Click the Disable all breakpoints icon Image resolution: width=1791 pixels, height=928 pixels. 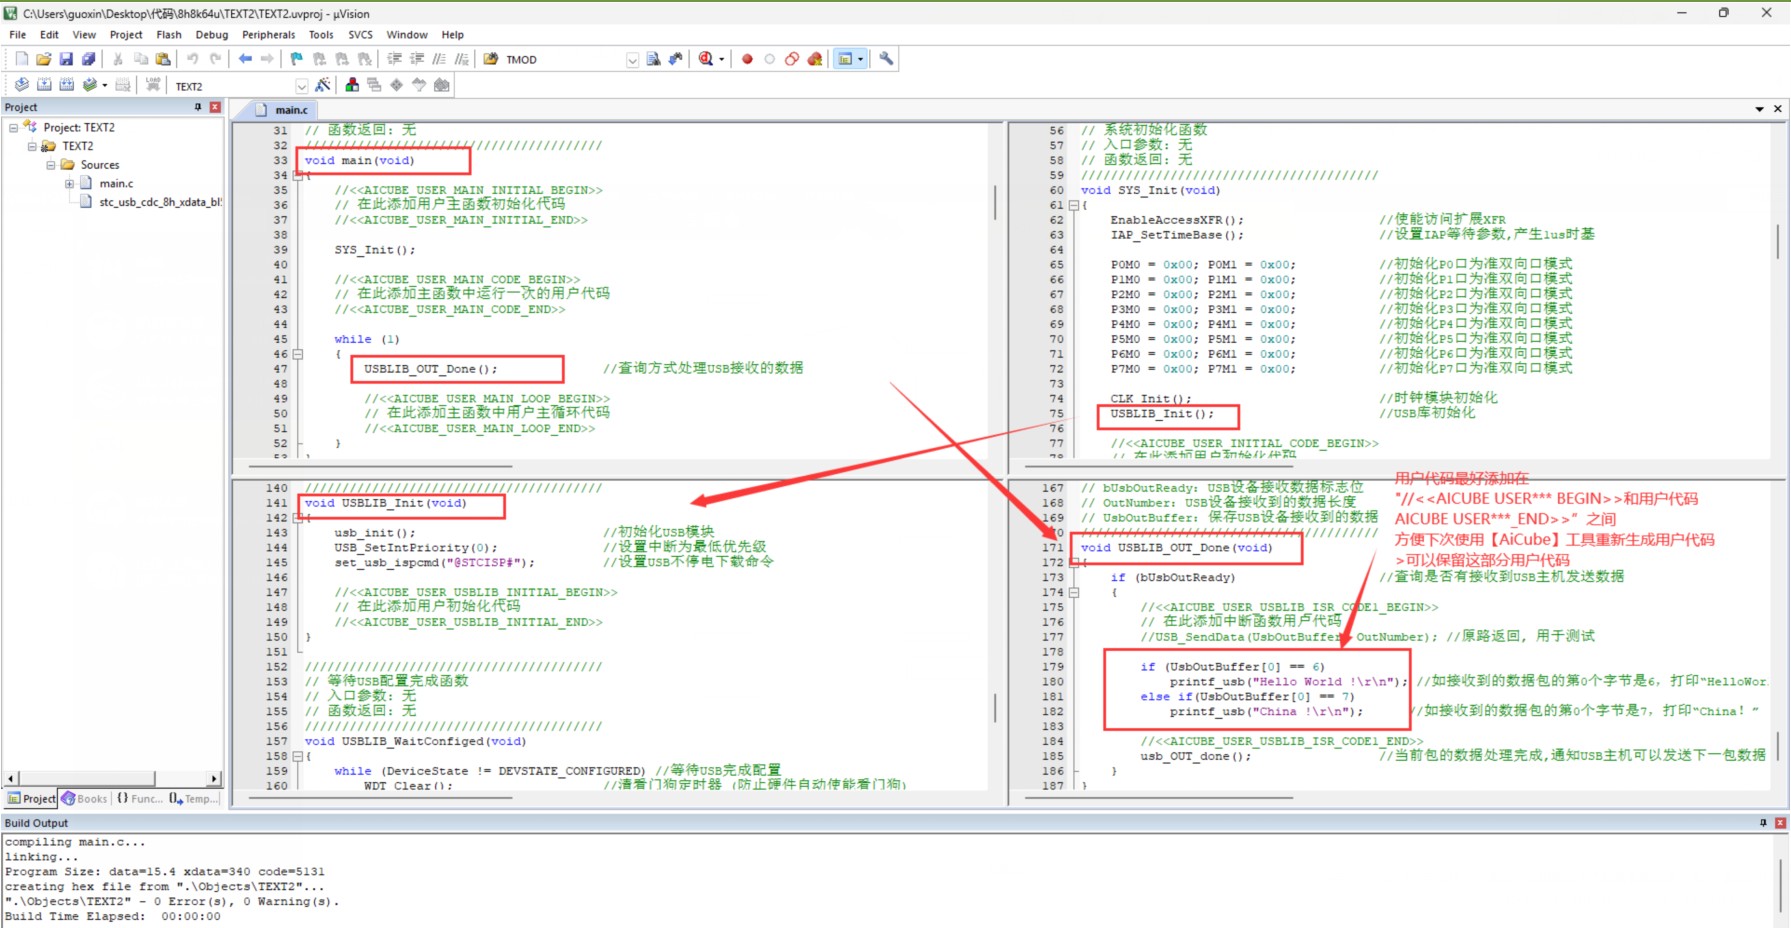792,59
